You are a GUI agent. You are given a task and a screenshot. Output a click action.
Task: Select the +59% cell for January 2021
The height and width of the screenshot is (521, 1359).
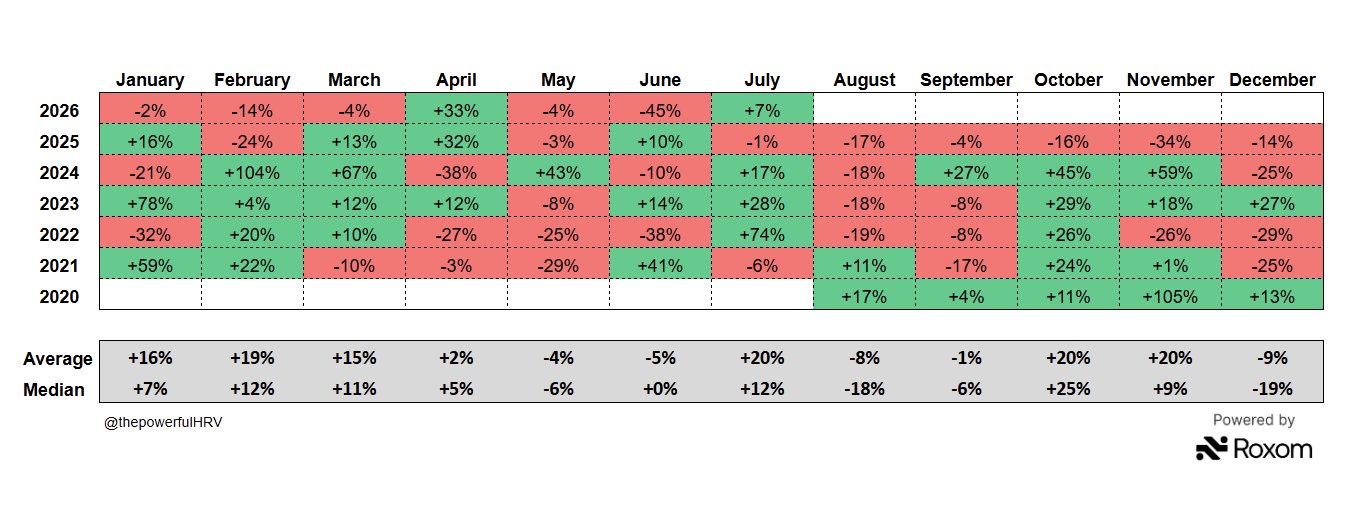coord(150,265)
